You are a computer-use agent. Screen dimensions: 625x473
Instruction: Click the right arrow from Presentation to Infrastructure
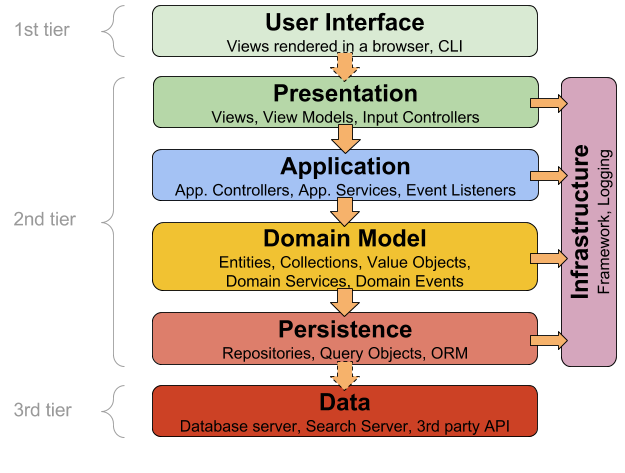(547, 102)
